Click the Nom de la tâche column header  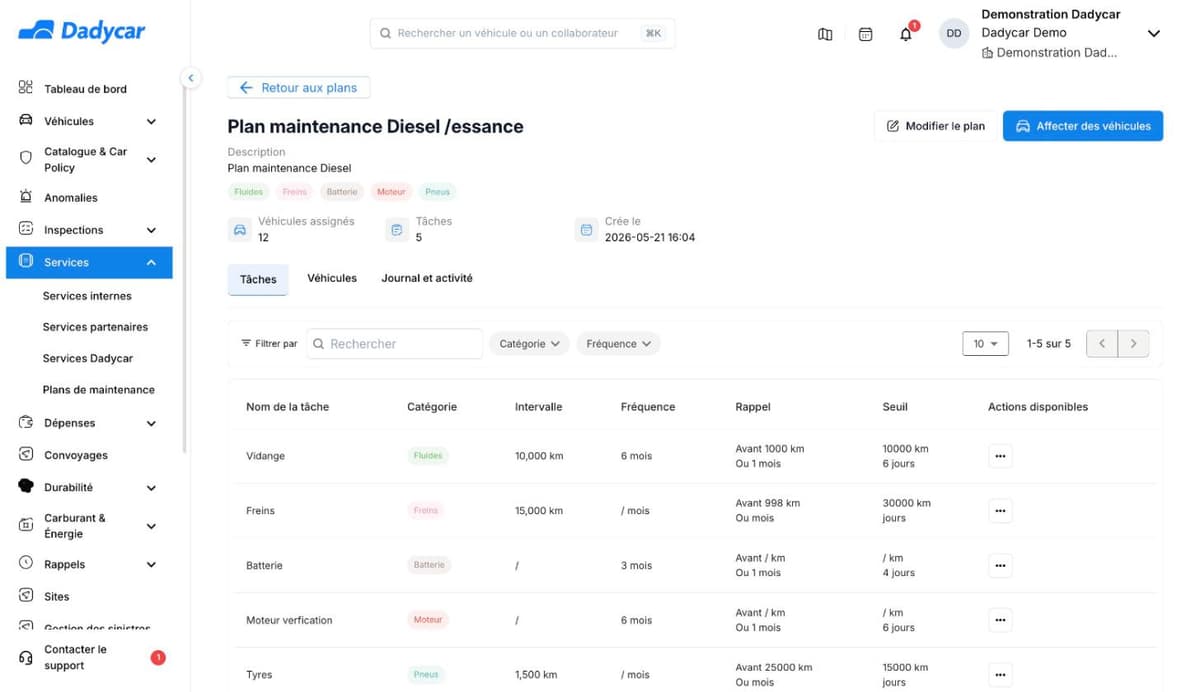pyautogui.click(x=287, y=407)
